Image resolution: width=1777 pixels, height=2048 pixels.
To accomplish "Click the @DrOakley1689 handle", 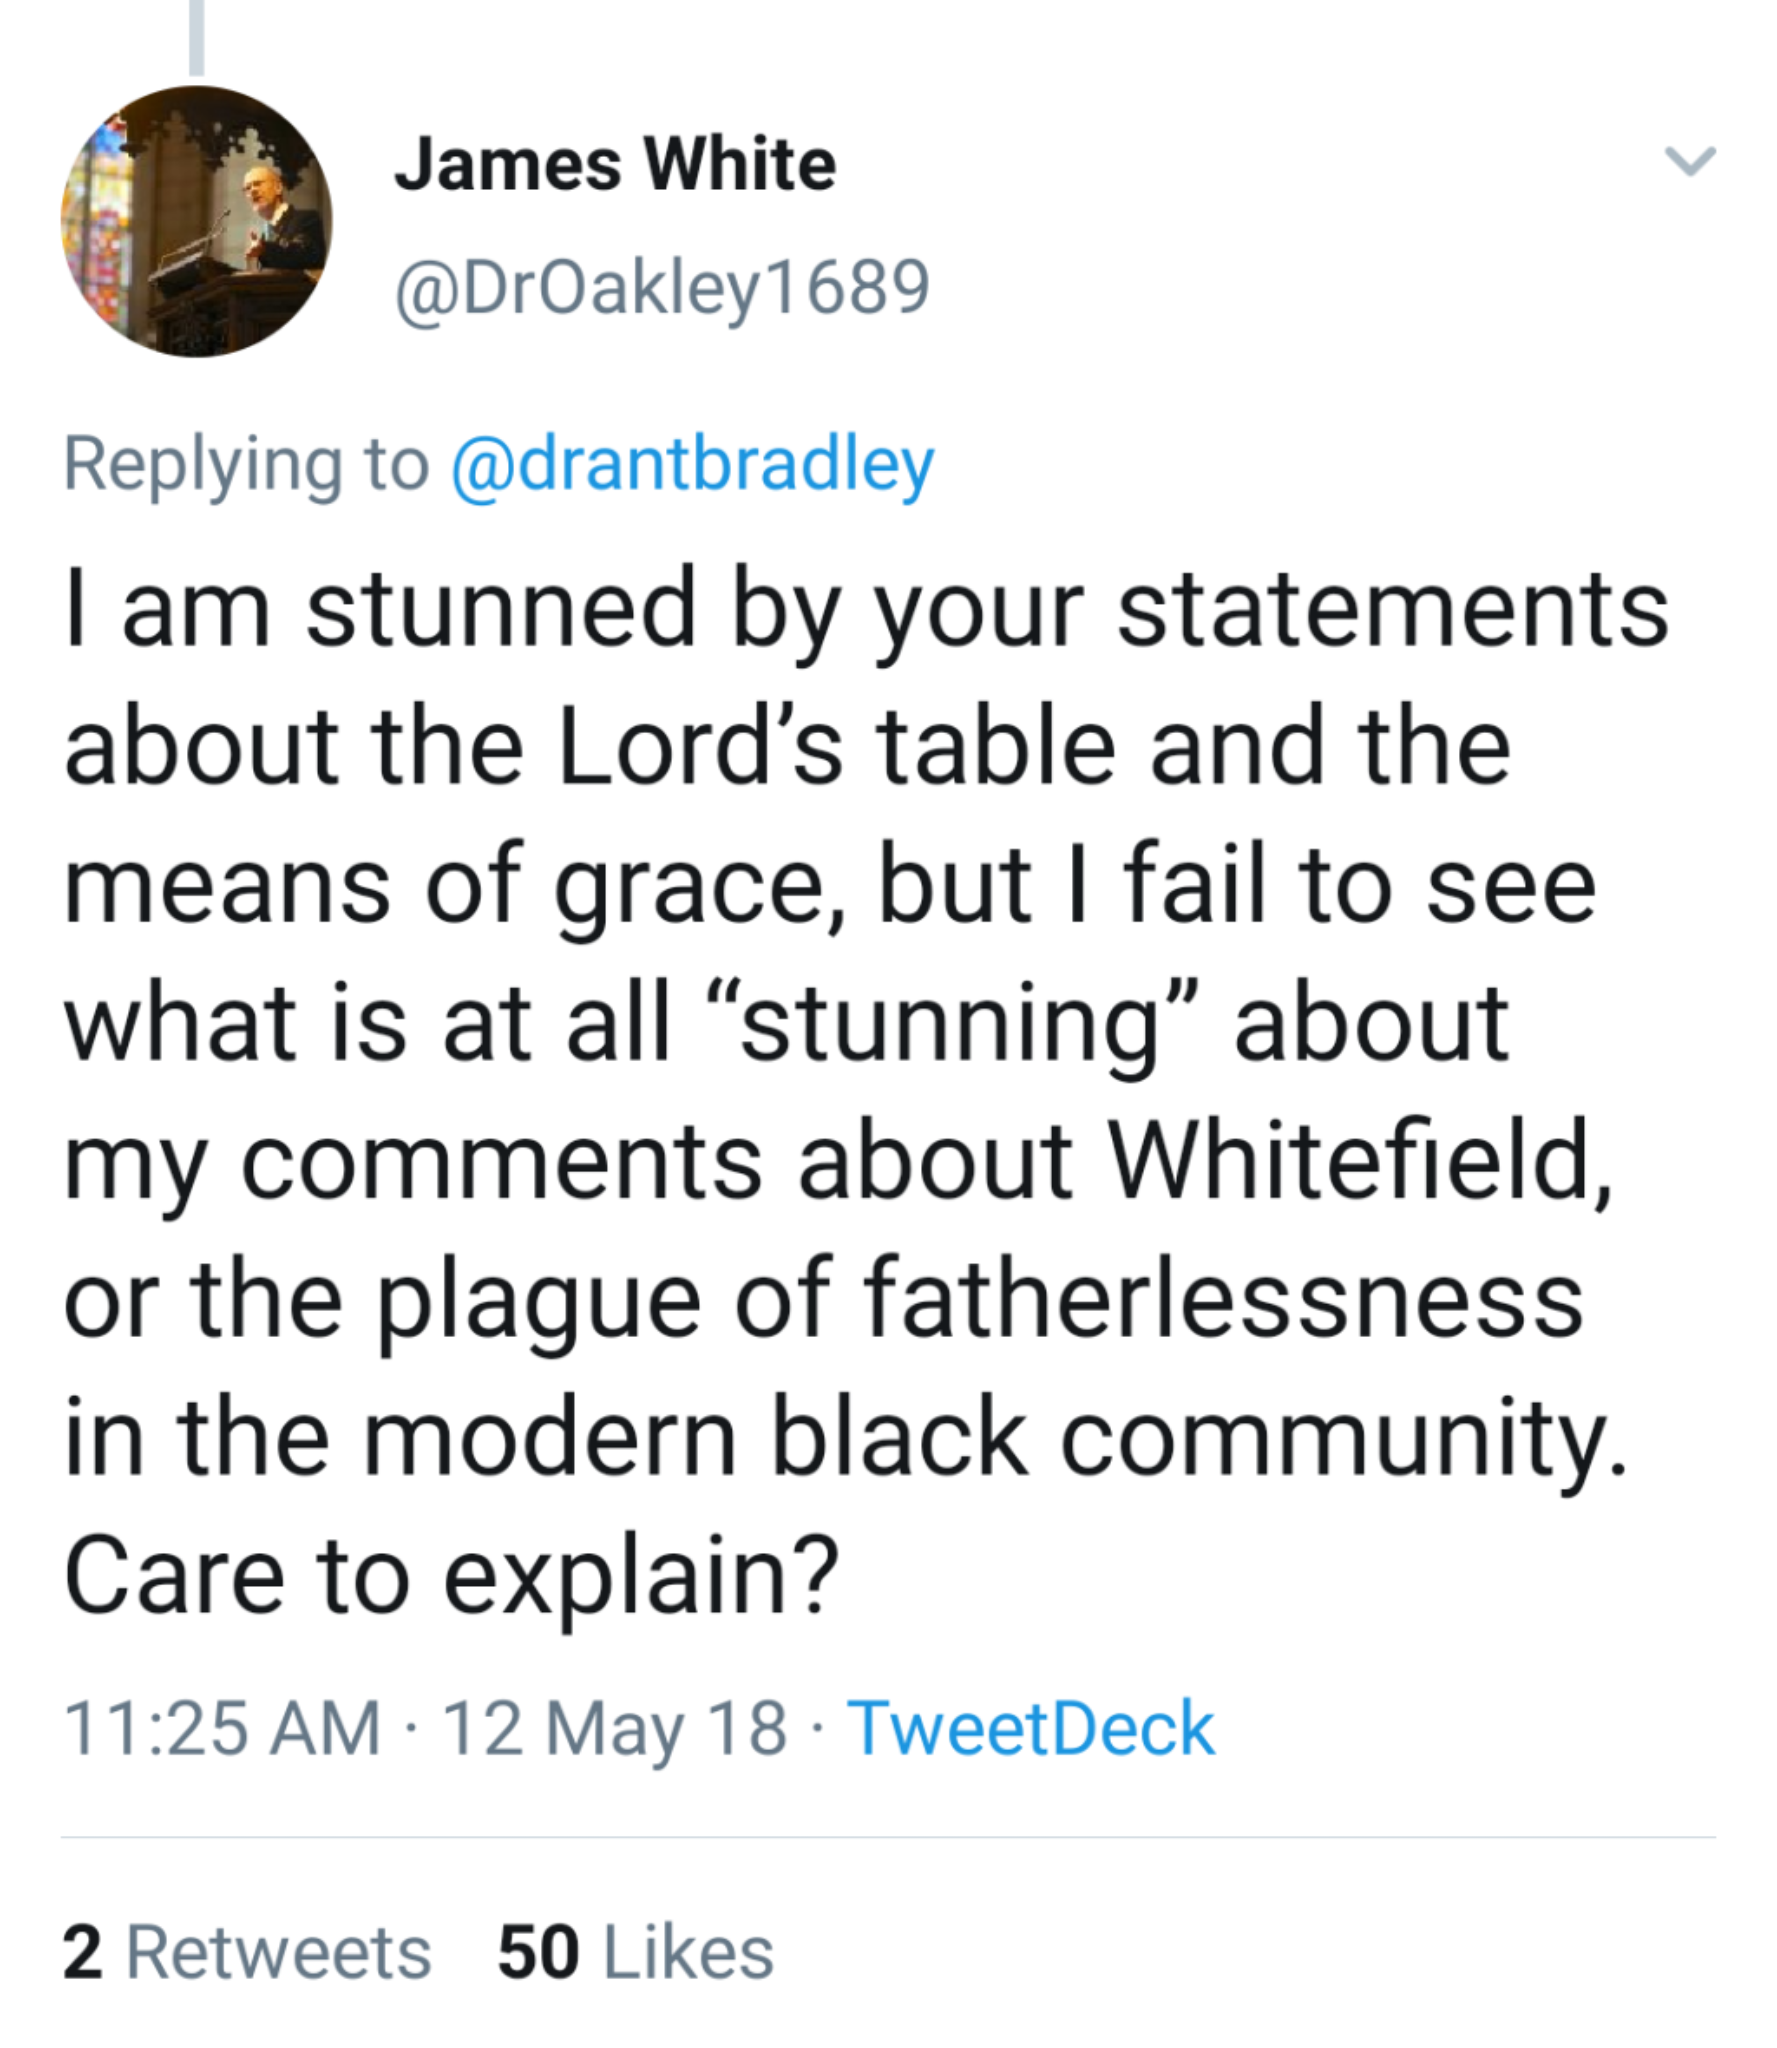I will coord(662,288).
